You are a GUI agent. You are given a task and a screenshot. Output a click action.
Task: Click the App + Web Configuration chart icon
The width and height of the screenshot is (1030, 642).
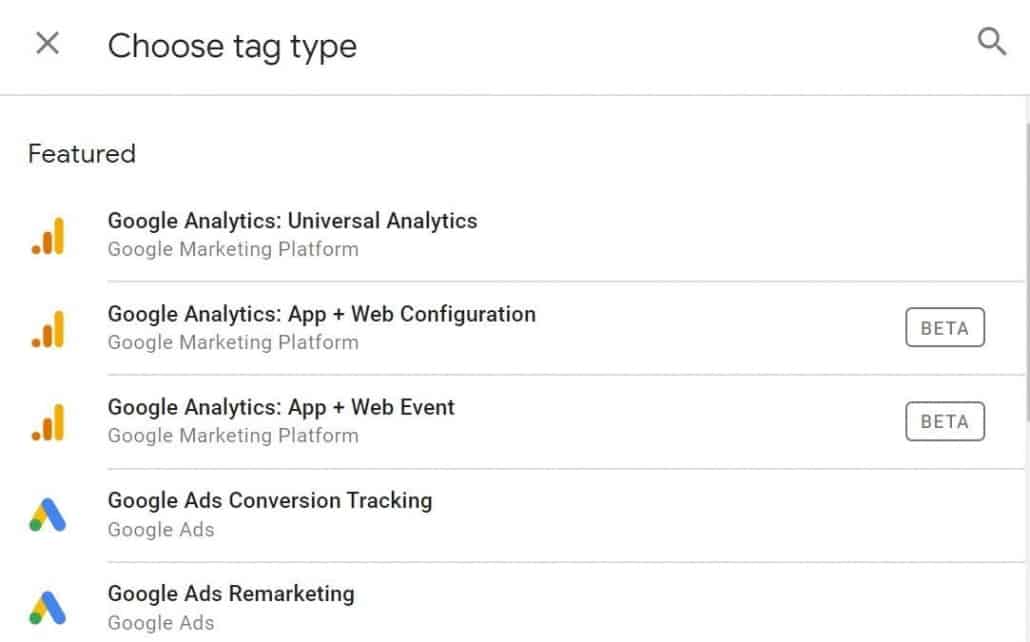(48, 329)
